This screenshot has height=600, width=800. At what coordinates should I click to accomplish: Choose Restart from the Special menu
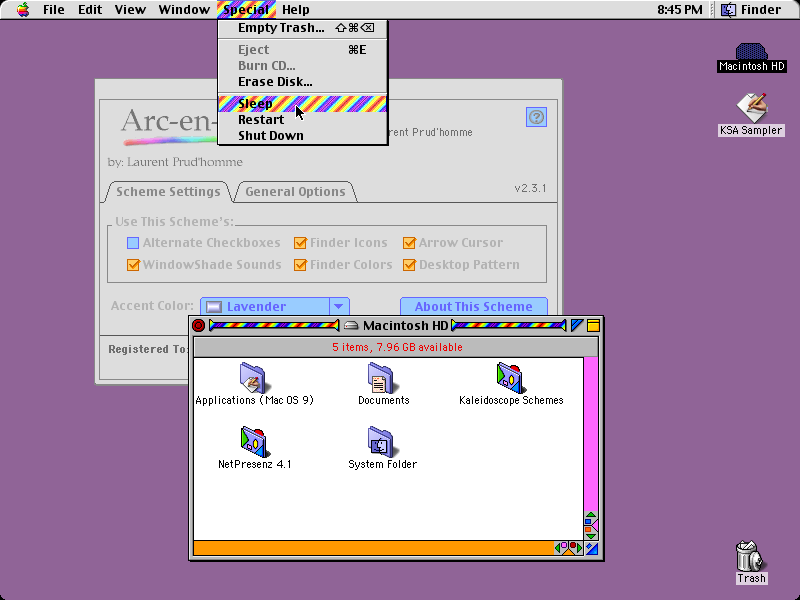tap(302, 119)
